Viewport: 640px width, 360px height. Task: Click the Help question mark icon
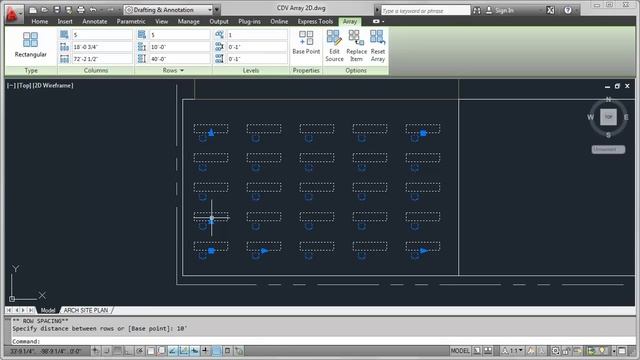click(568, 10)
